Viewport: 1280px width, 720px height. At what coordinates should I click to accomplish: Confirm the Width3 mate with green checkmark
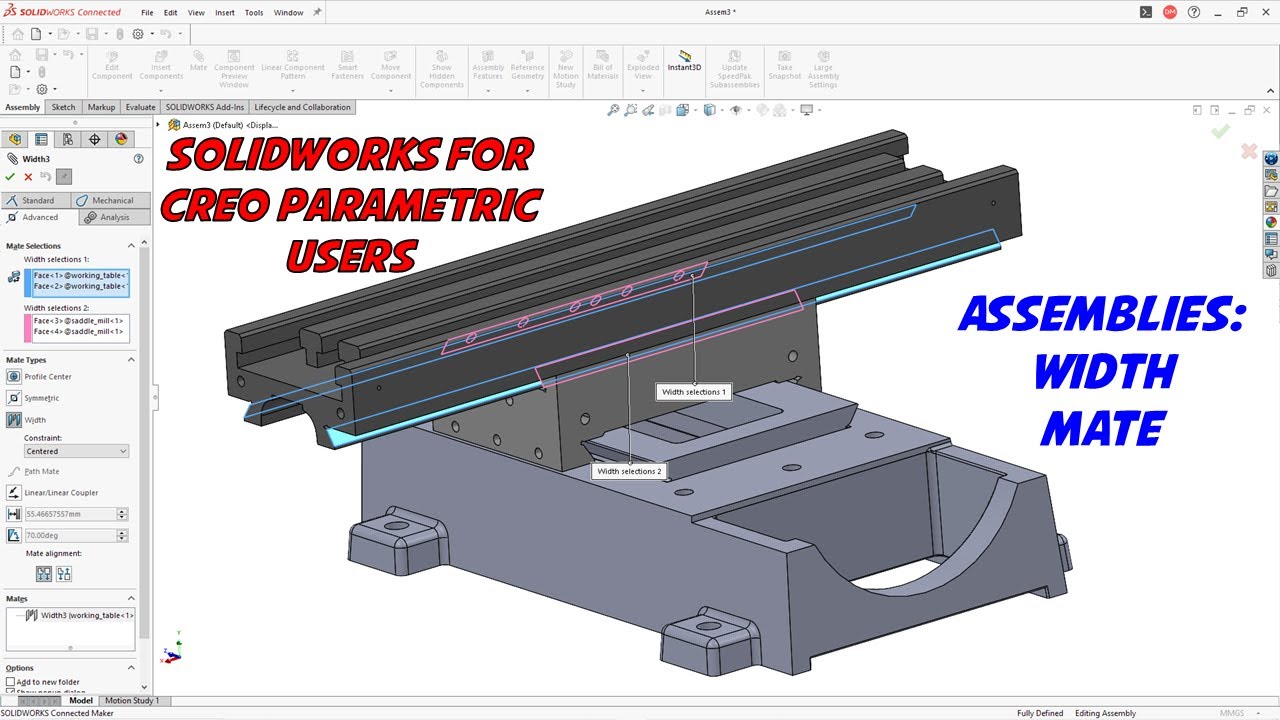pyautogui.click(x=11, y=177)
